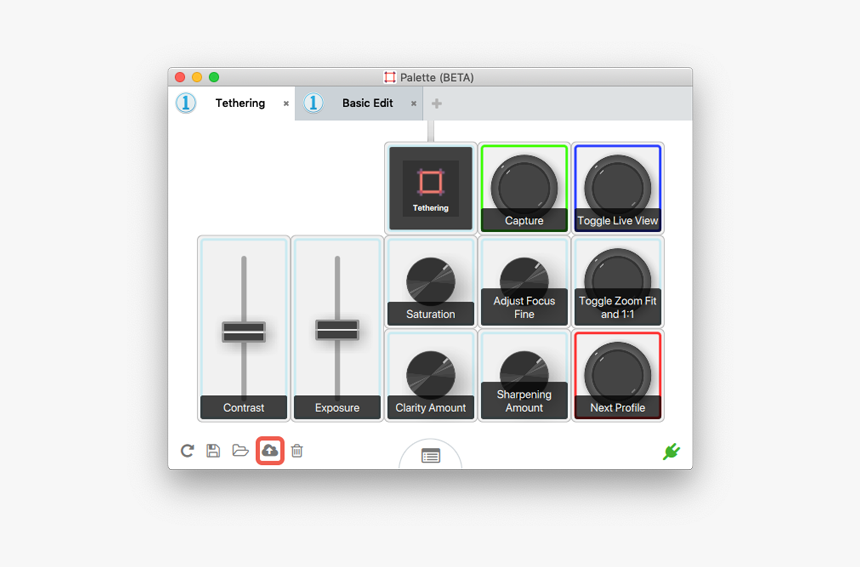860x567 pixels.
Task: Click the green plug connection icon
Action: point(671,452)
